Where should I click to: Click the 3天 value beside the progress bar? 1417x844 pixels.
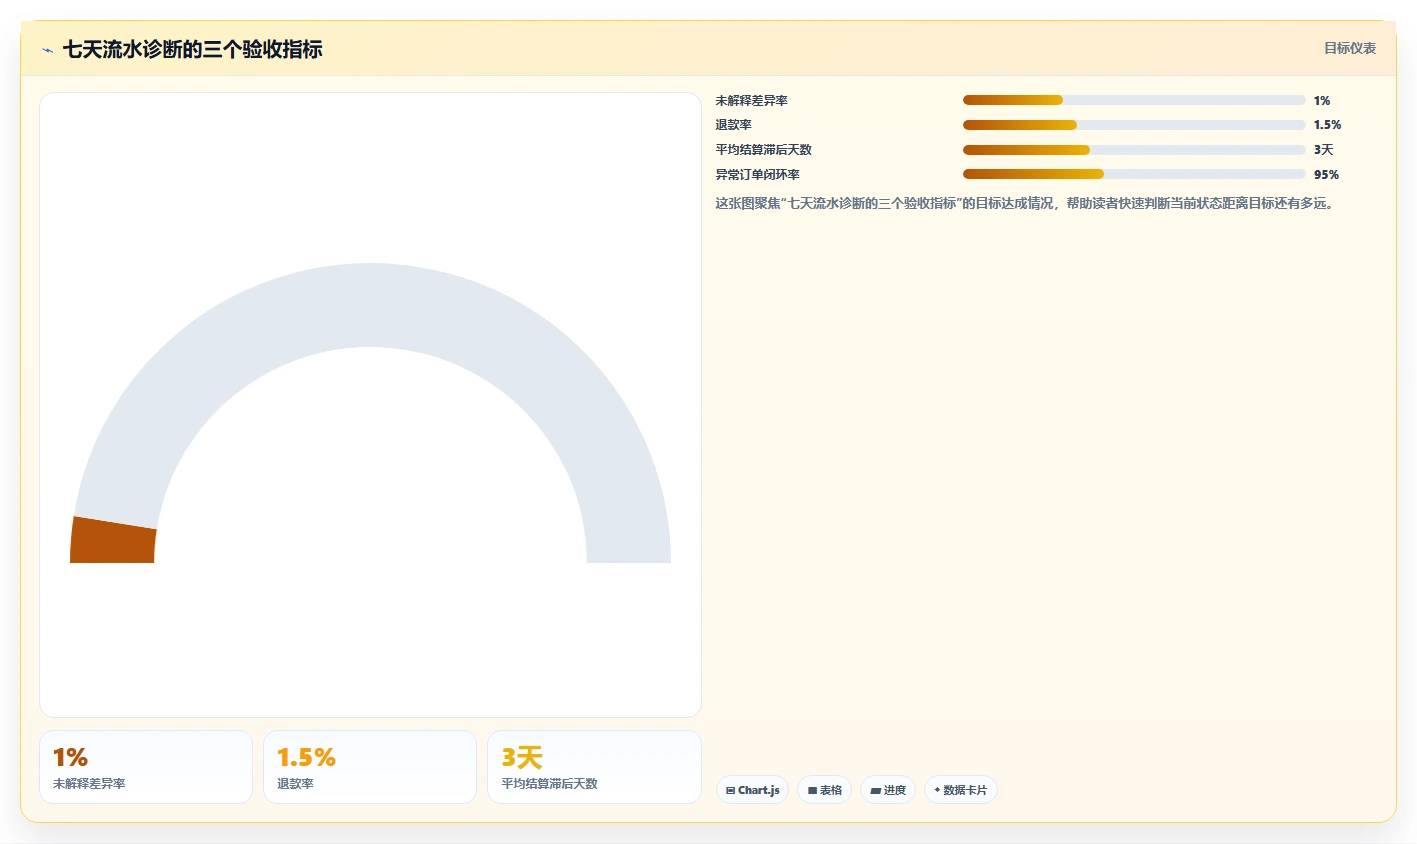(x=1324, y=150)
